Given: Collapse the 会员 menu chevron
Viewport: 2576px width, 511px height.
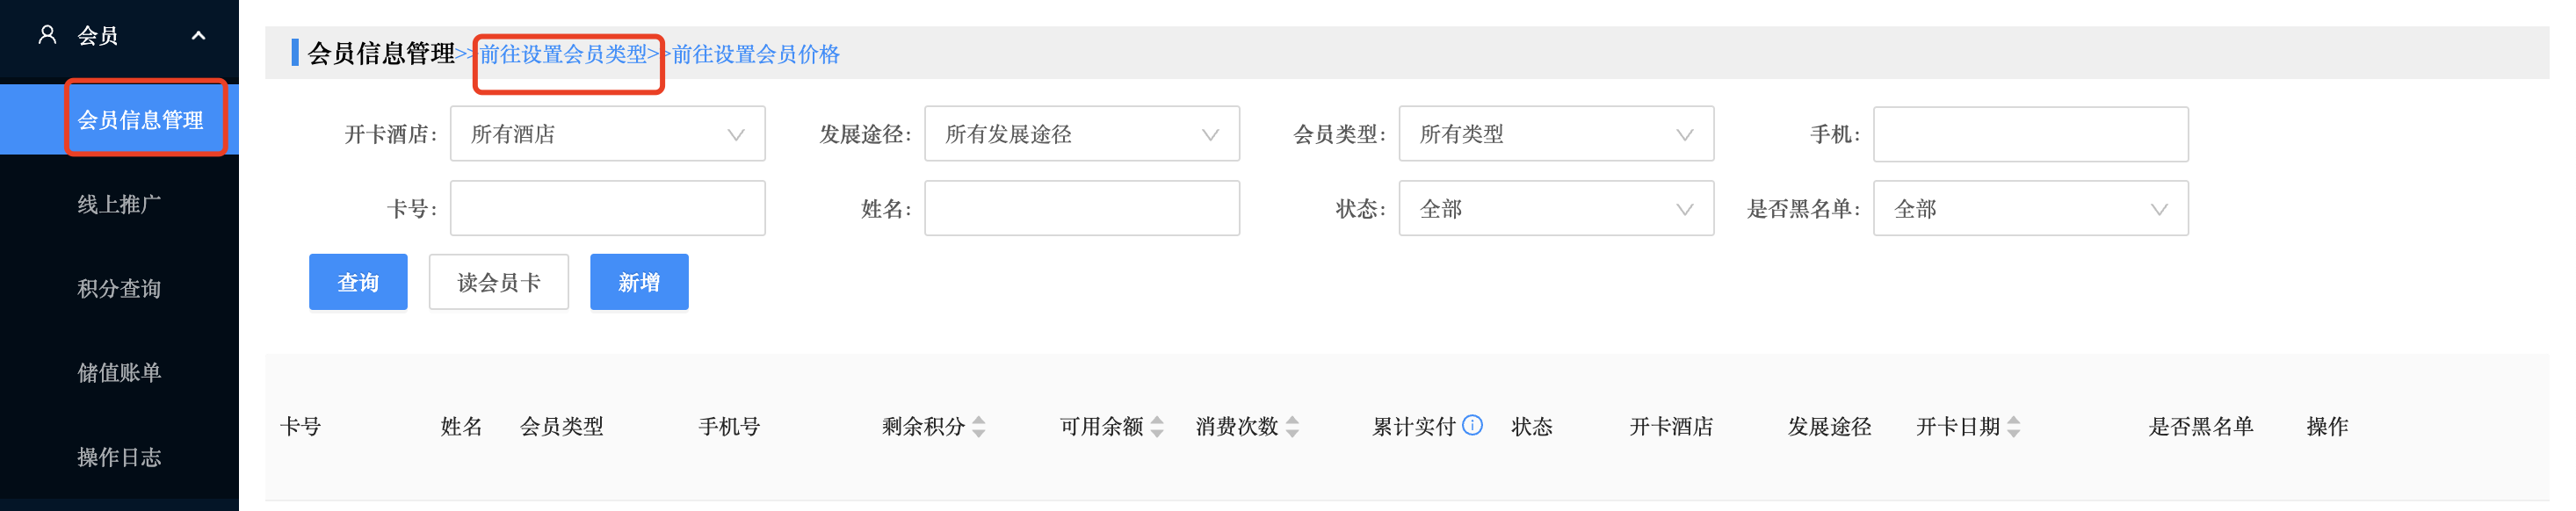Looking at the screenshot, I should click(x=198, y=35).
